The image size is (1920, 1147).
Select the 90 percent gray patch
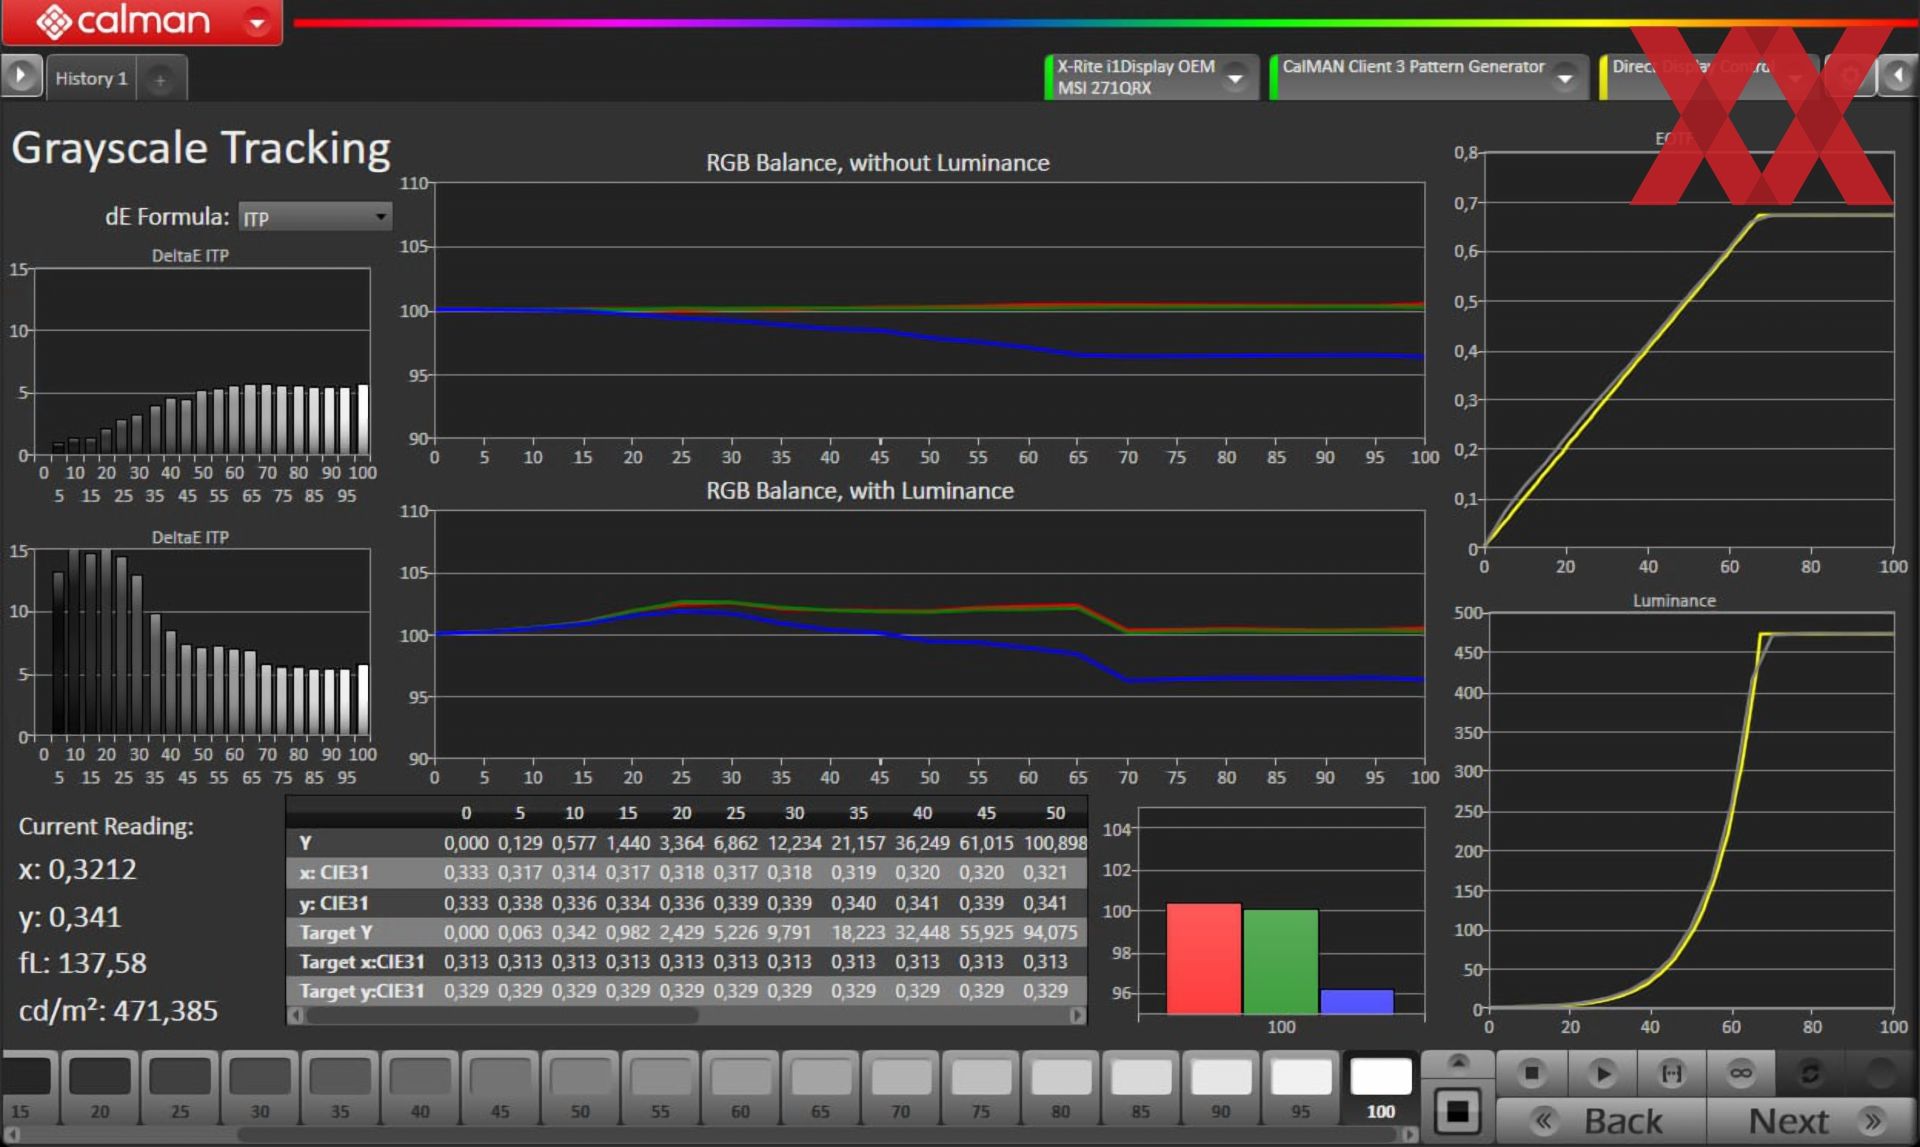click(1220, 1087)
